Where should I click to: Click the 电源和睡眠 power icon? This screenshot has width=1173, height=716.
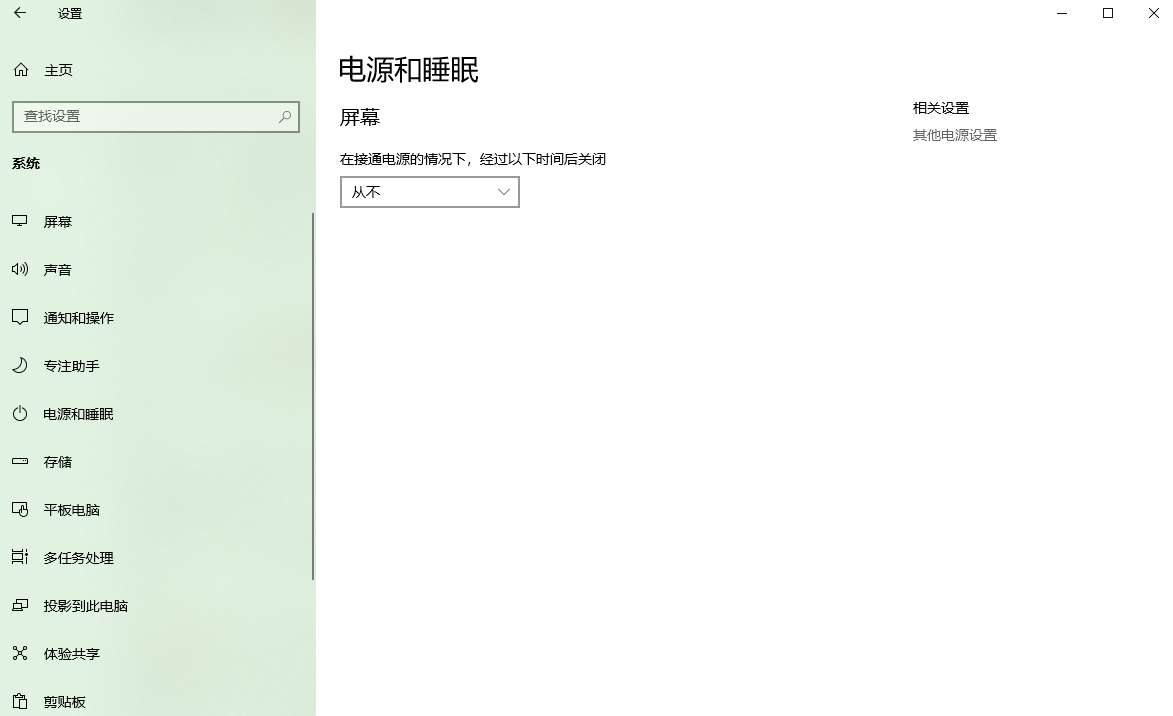tap(20, 413)
